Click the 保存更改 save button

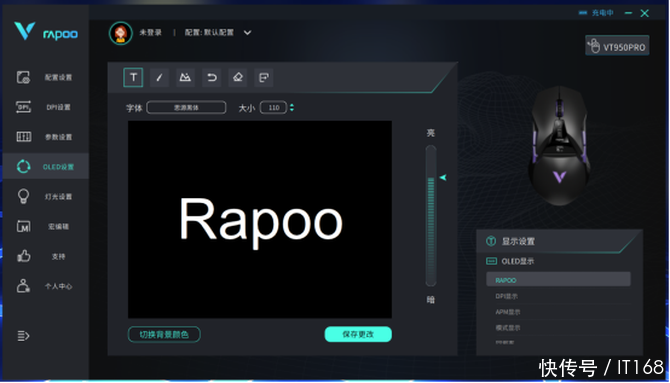point(358,334)
